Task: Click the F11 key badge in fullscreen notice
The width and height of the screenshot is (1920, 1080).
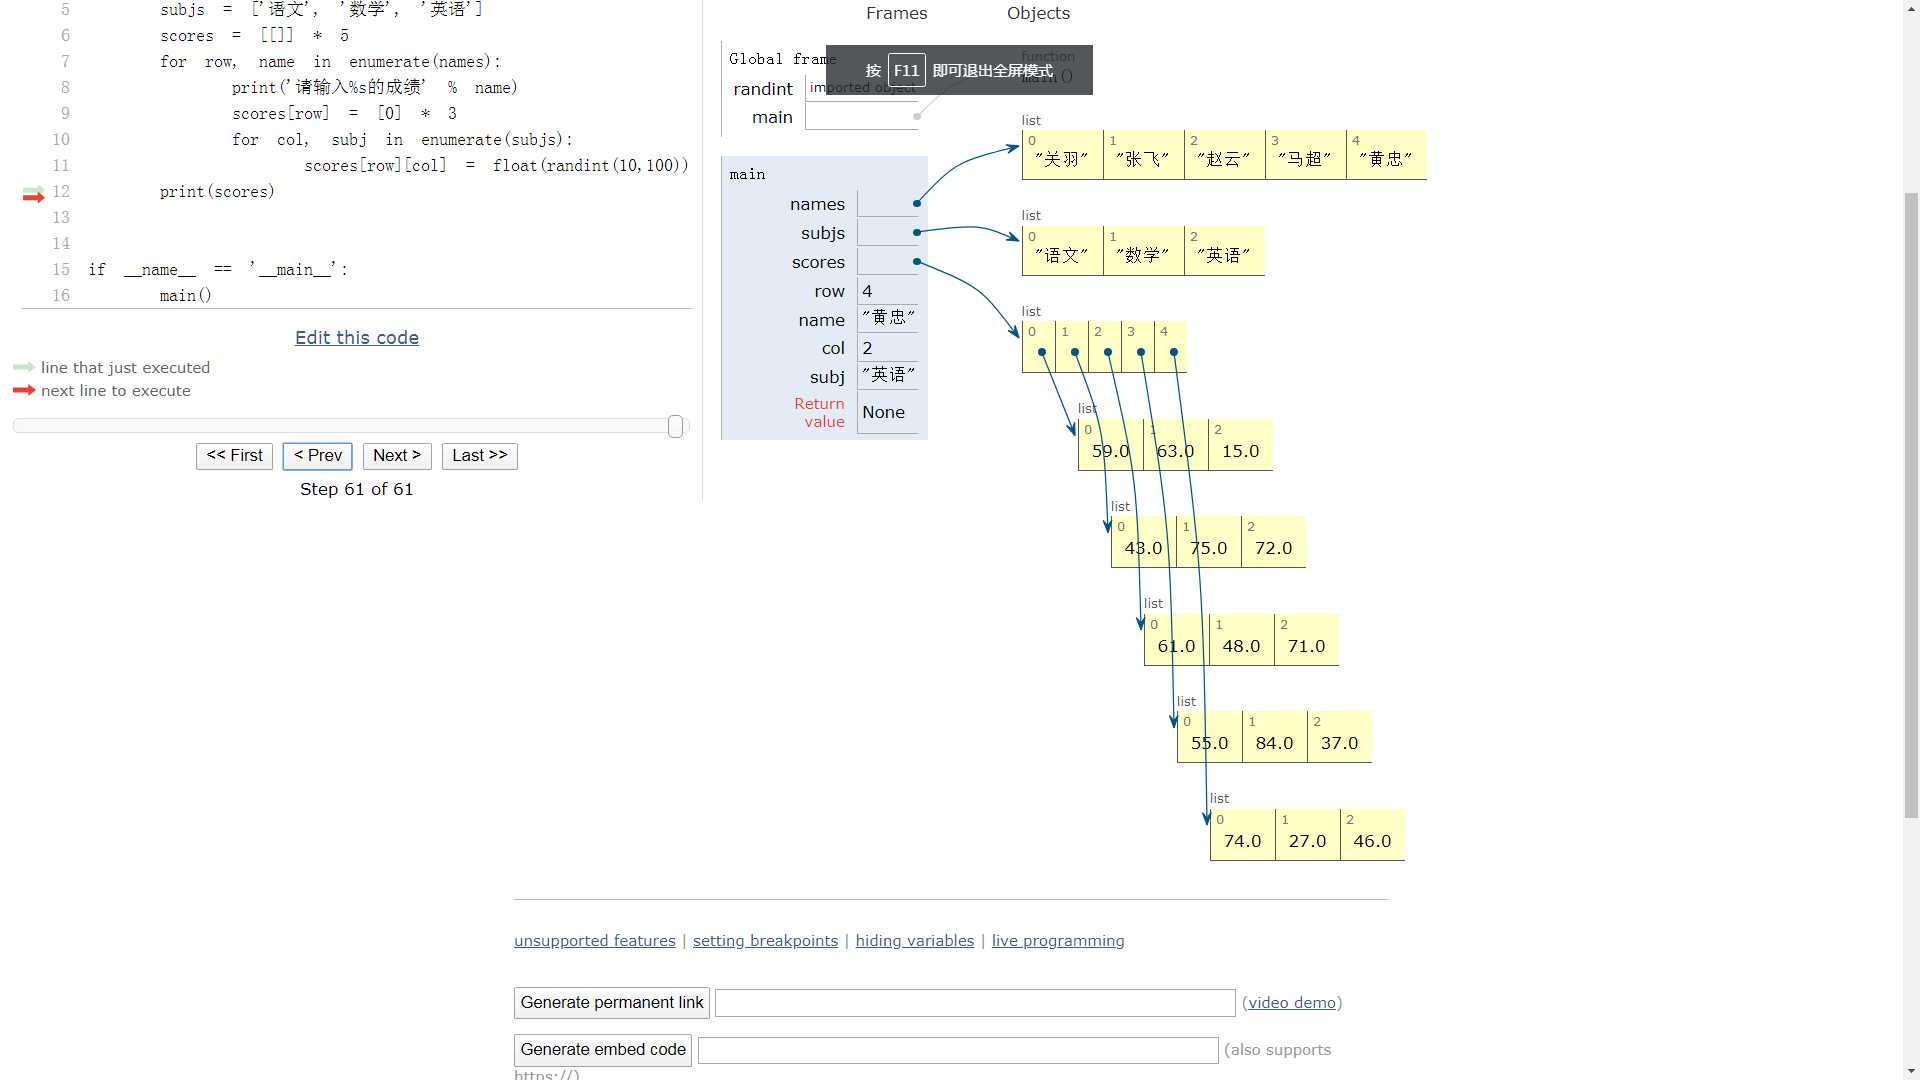Action: tap(906, 71)
